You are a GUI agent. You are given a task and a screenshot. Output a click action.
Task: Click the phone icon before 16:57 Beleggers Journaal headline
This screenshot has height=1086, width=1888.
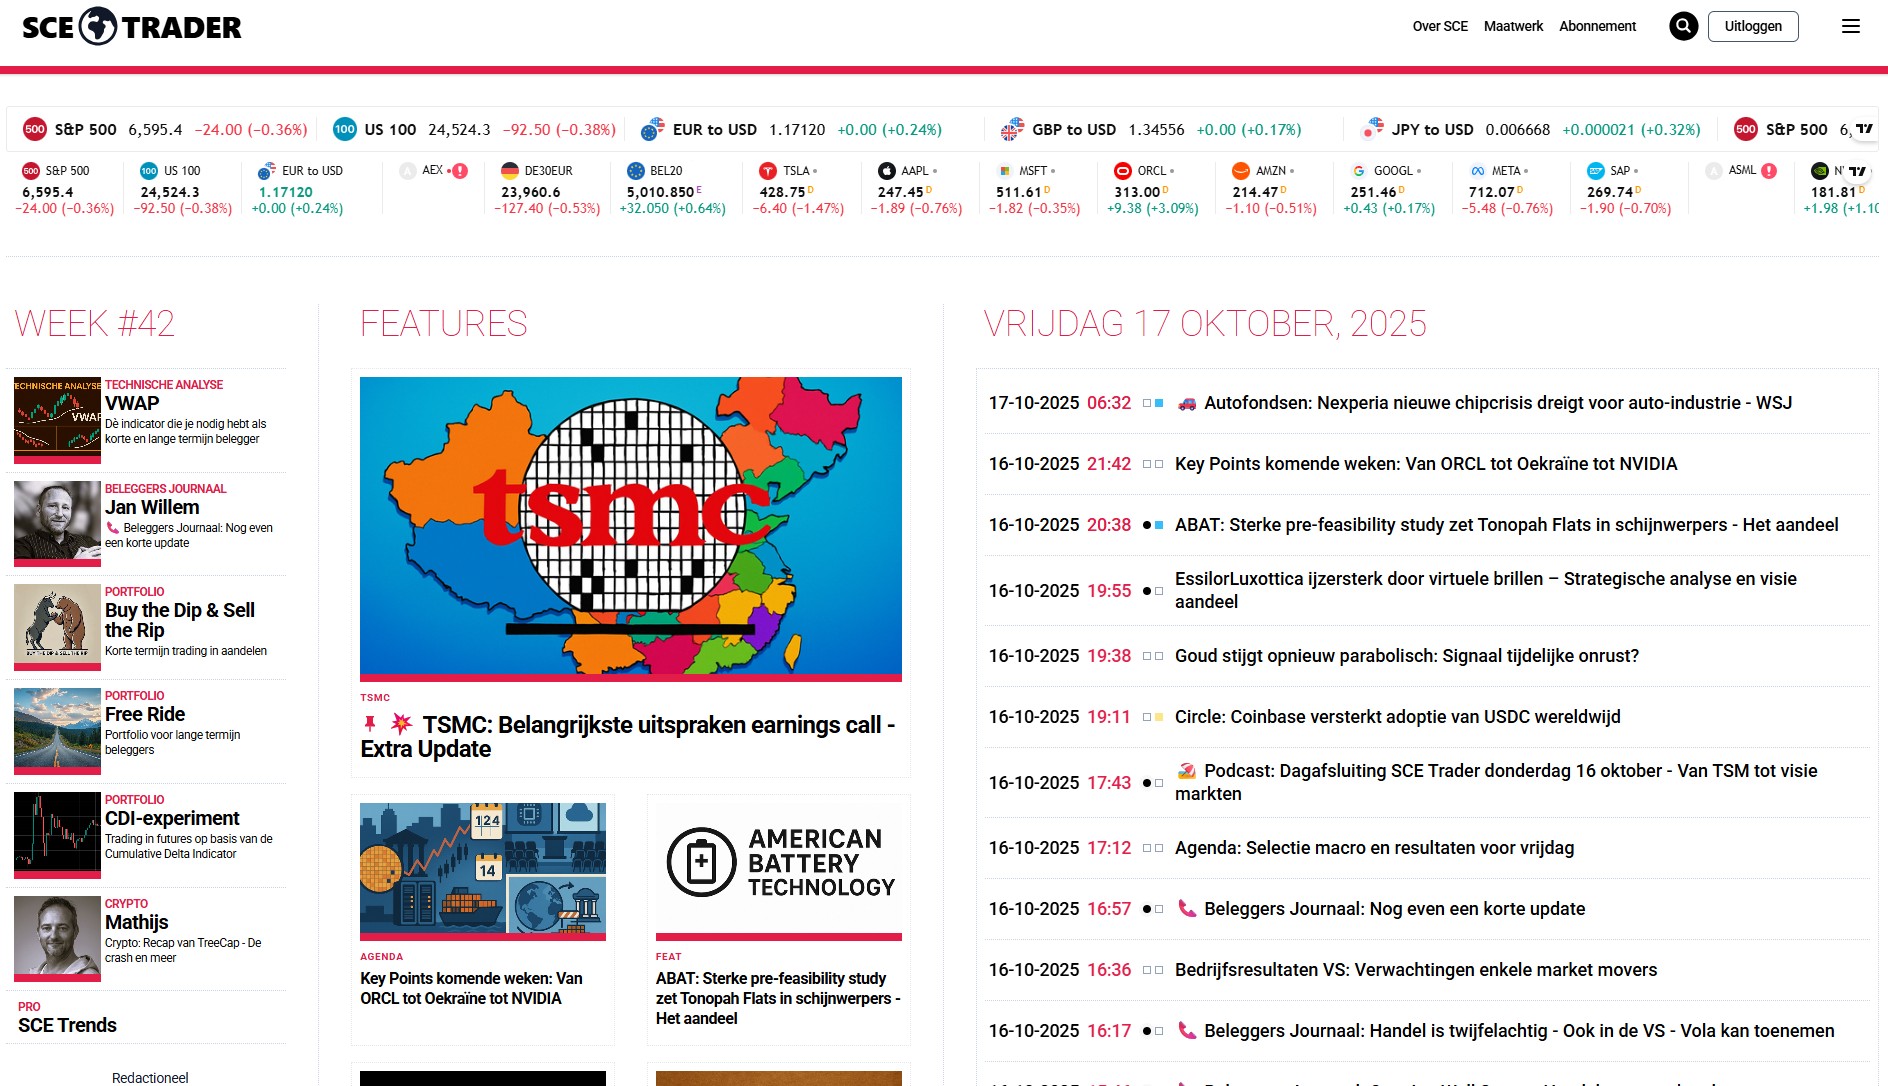1187,909
